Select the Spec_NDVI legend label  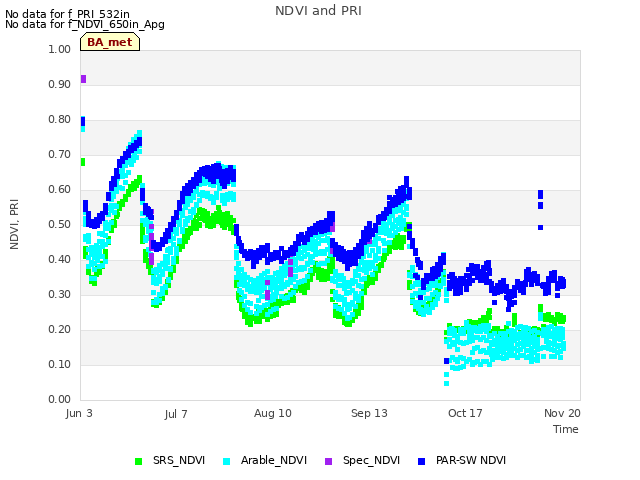click(371, 460)
